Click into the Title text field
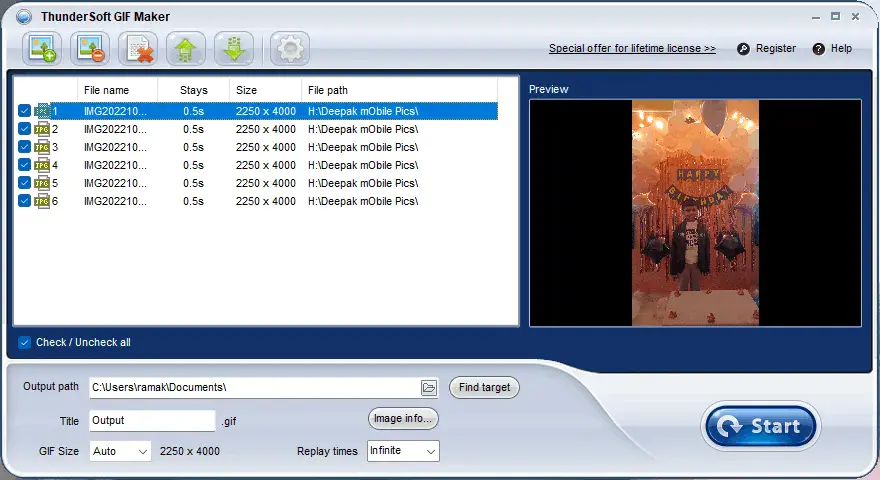Screen dimensions: 880x480 click(x=152, y=421)
